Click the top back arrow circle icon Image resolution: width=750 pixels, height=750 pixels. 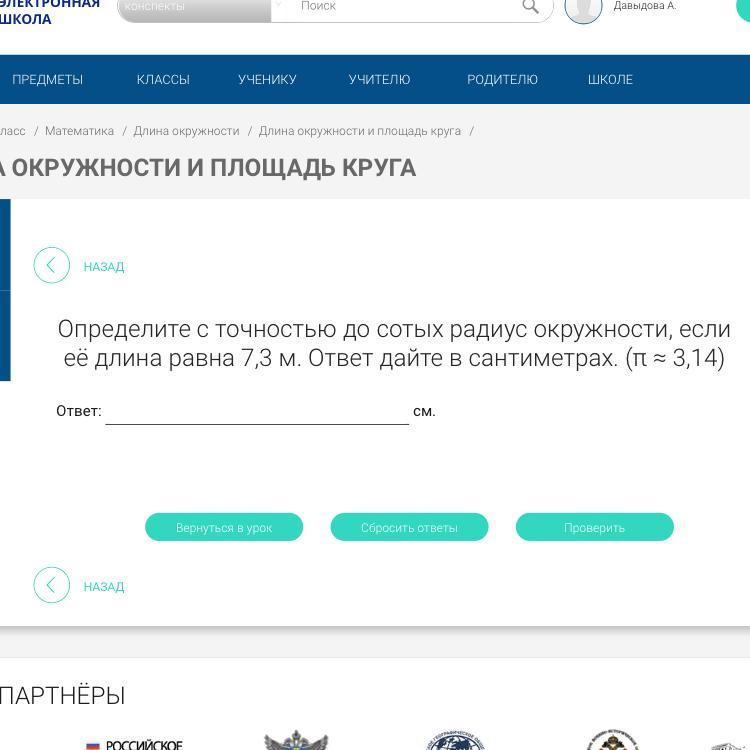point(52,266)
